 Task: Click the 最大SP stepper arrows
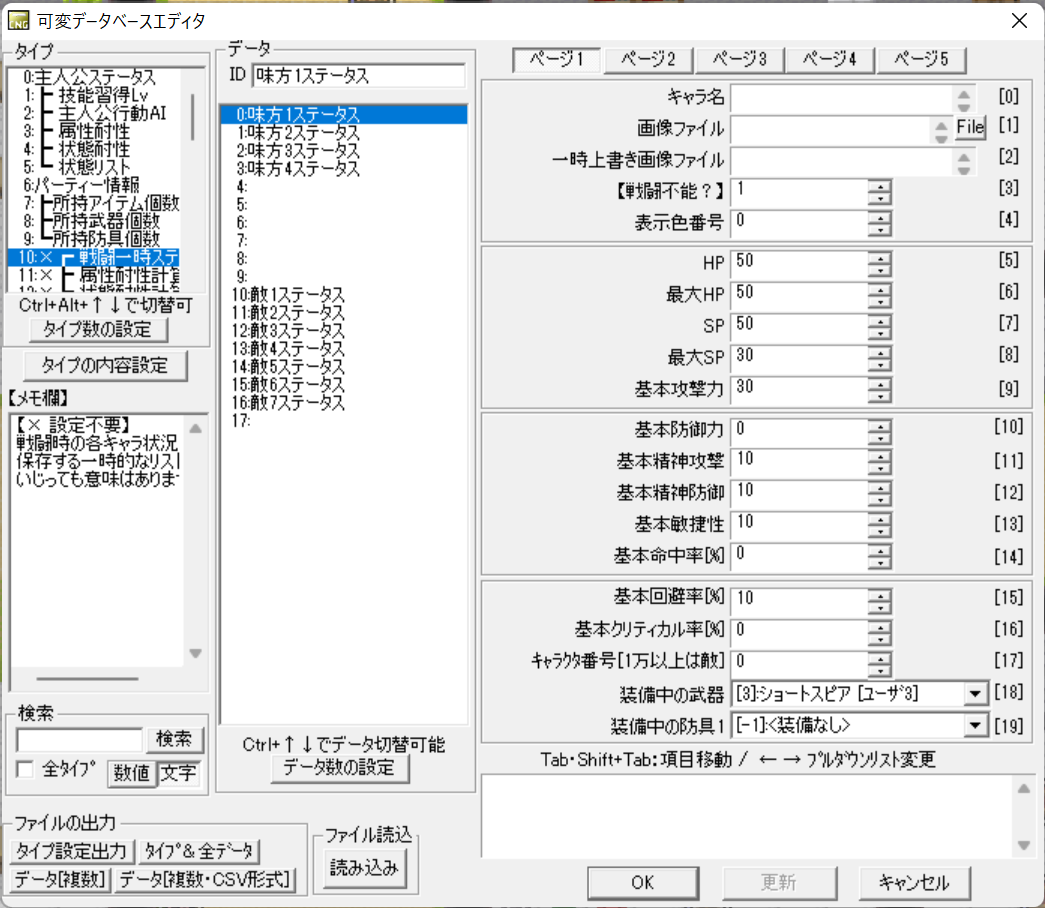tap(880, 358)
